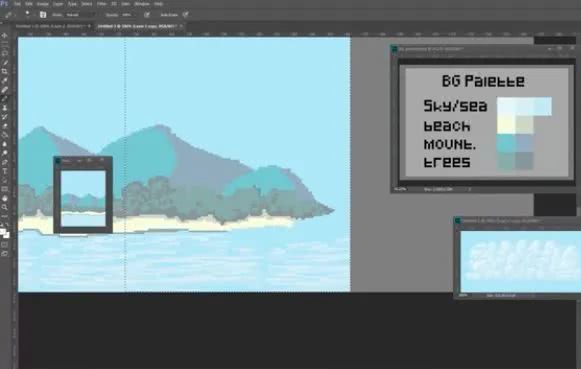Select the Dodge tool
Screen dimensions: 581x369
pos(5,153)
